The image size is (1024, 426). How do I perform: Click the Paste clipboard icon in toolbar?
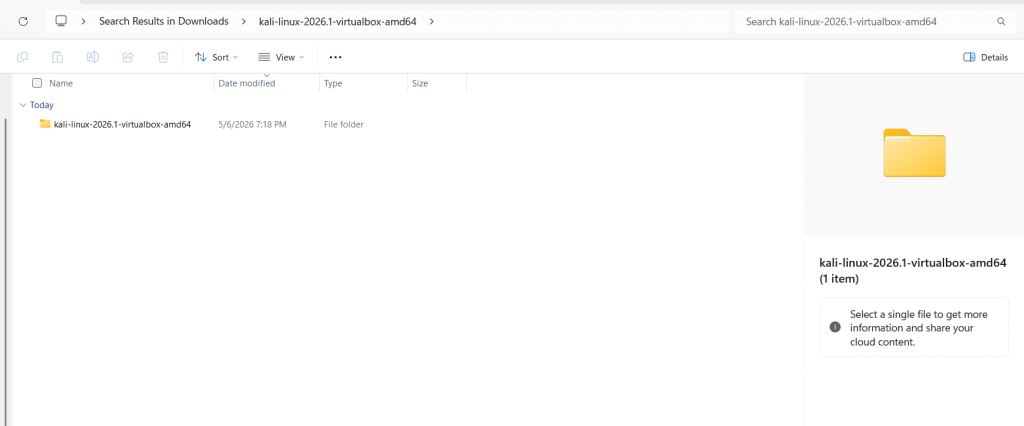click(x=57, y=57)
